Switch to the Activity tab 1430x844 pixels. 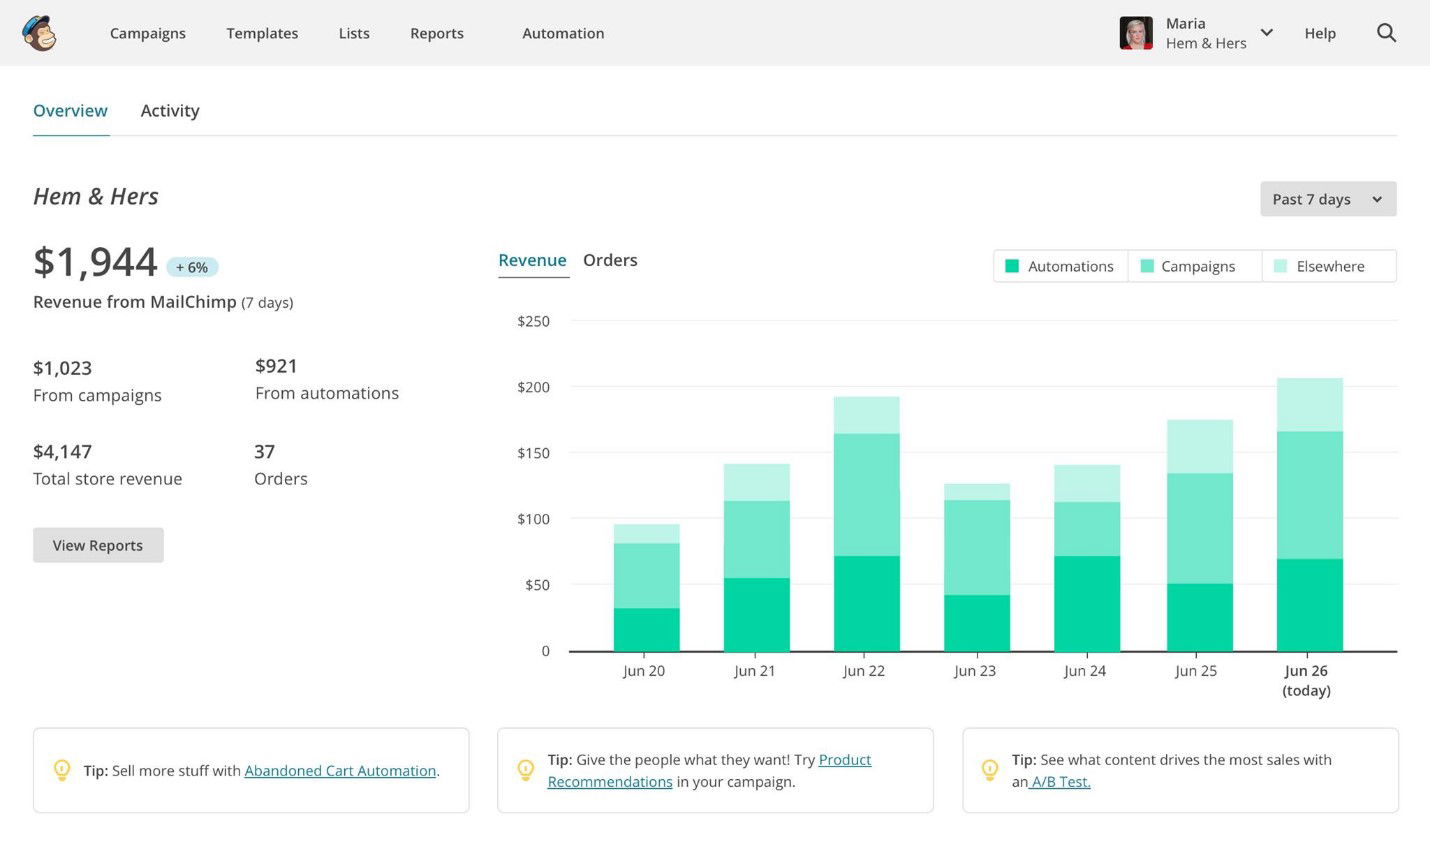click(169, 110)
